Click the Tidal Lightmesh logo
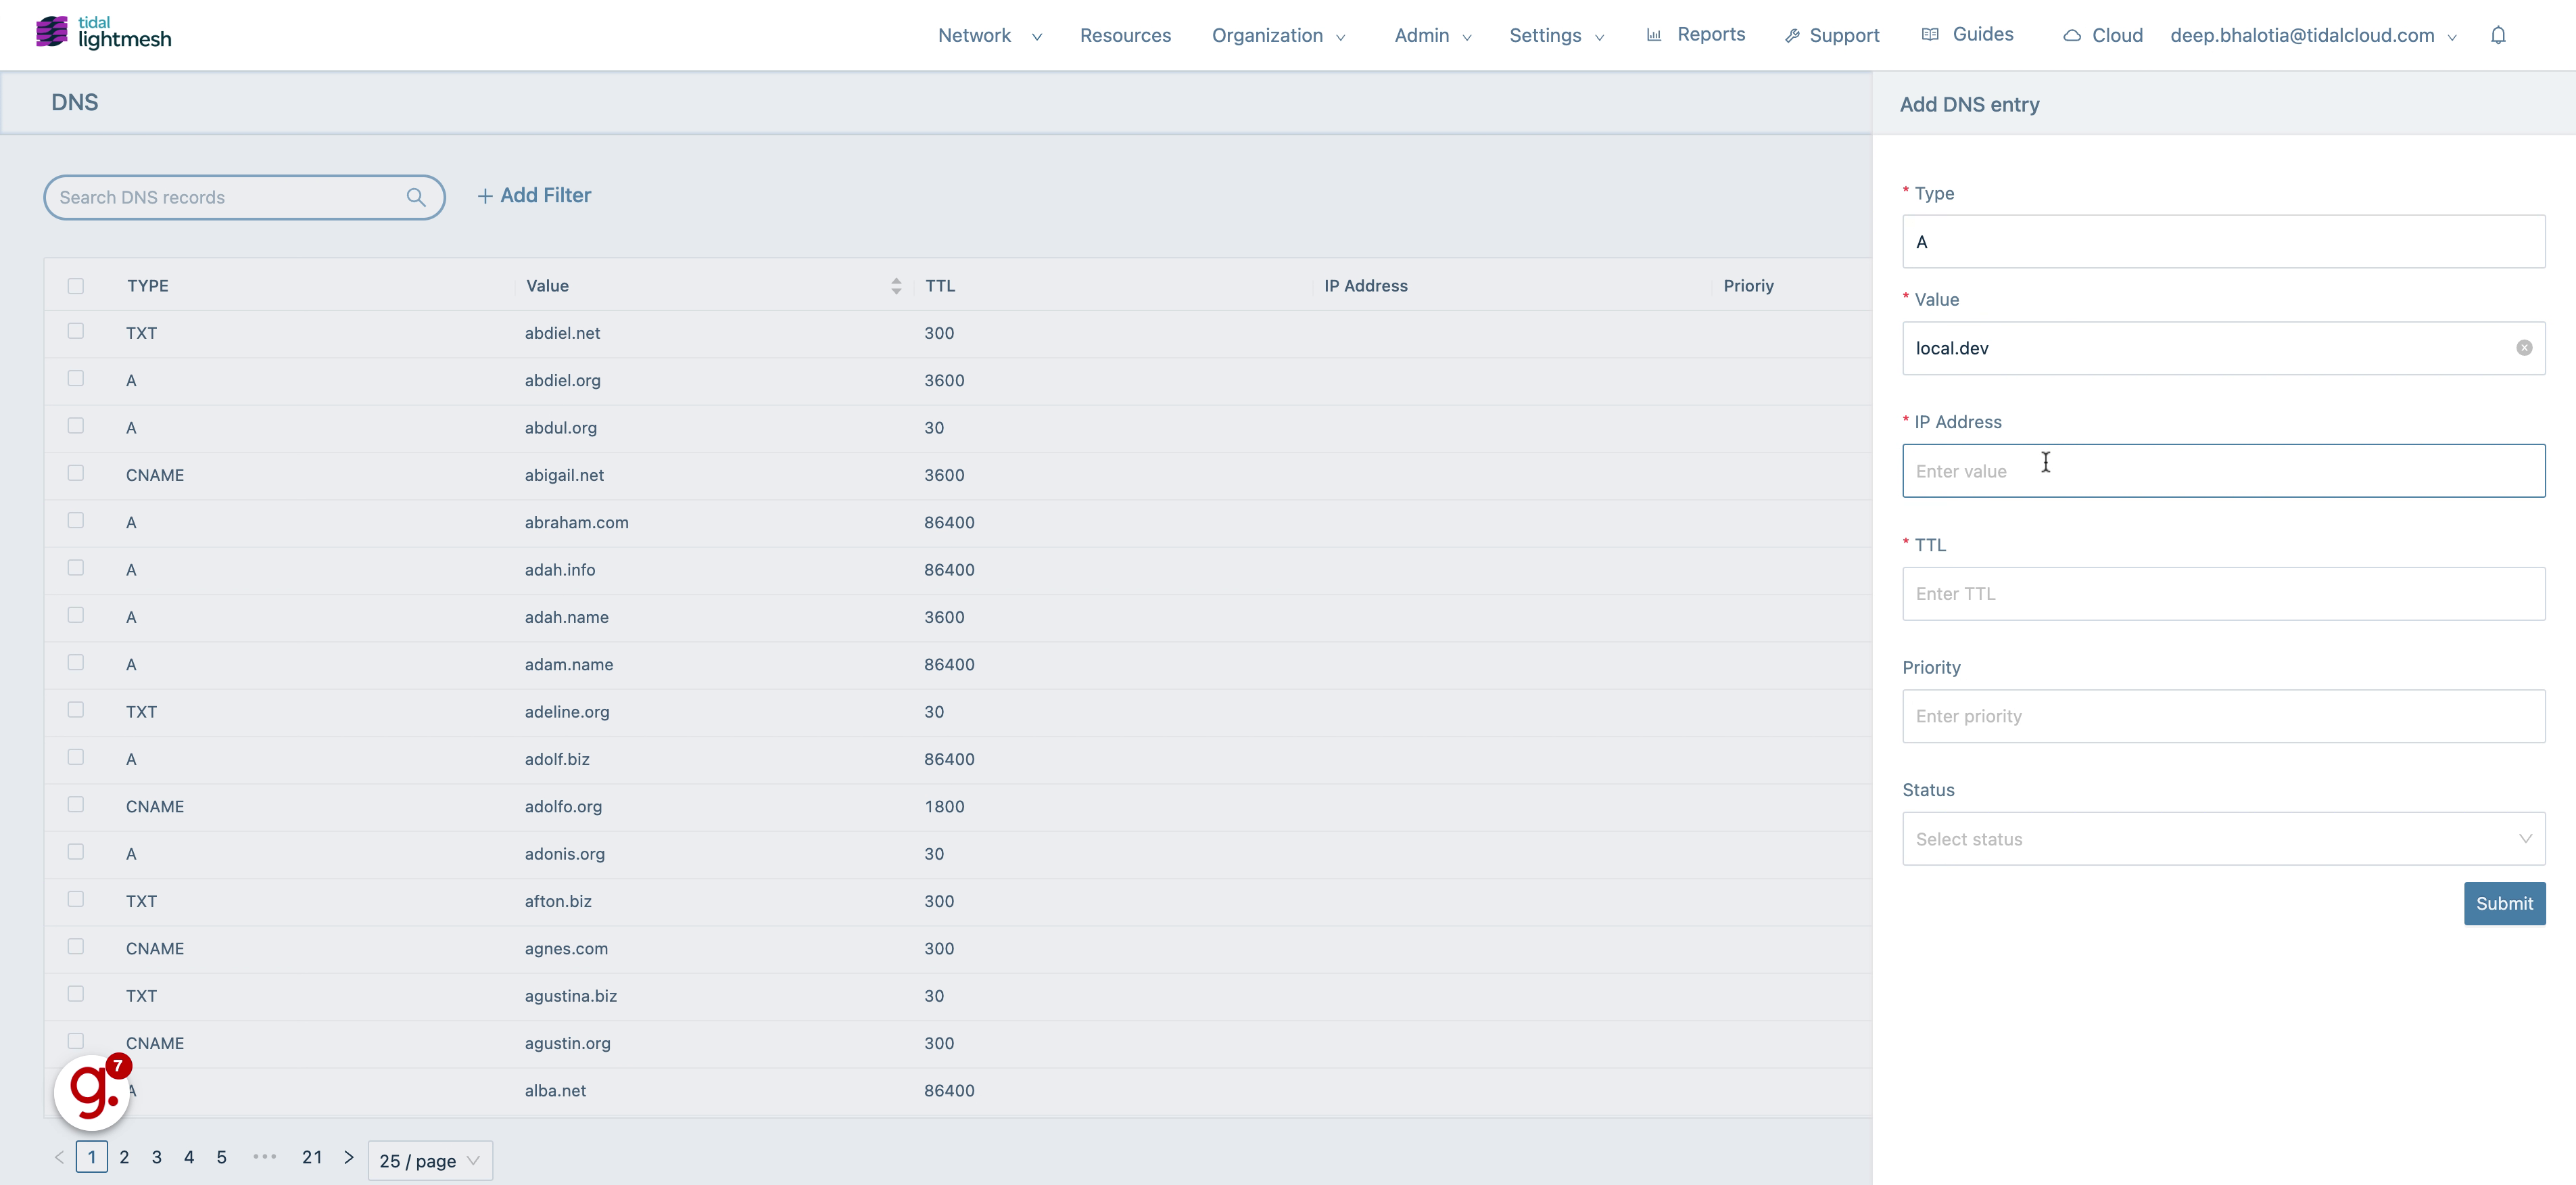Viewport: 2576px width, 1185px height. (100, 32)
